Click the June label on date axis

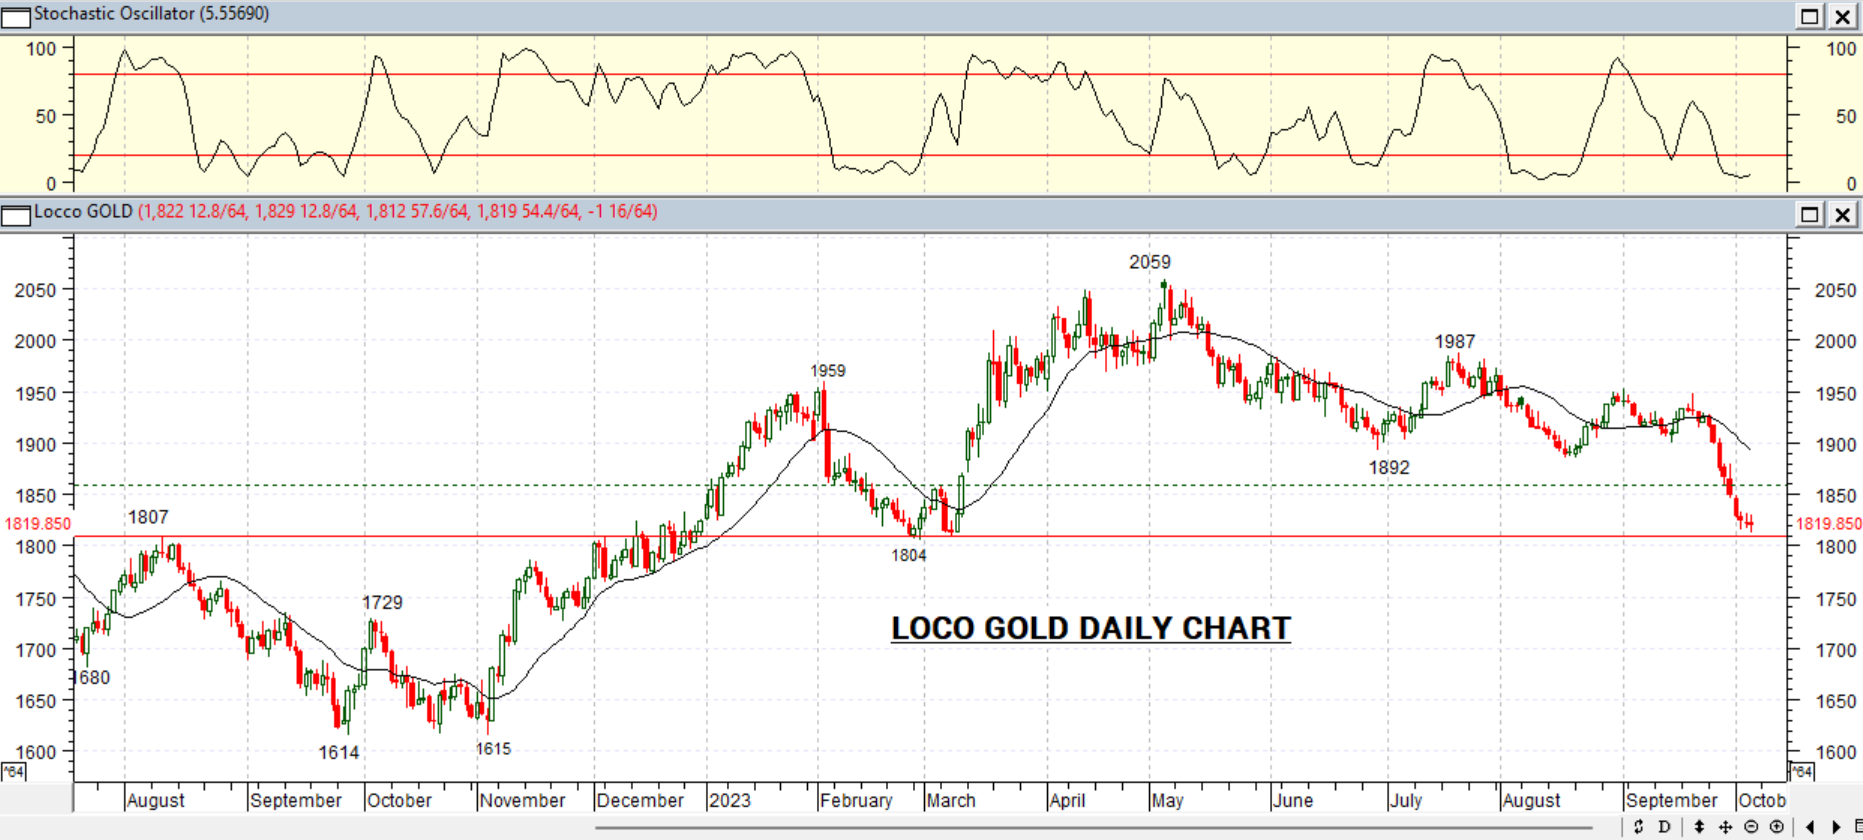click(1293, 801)
